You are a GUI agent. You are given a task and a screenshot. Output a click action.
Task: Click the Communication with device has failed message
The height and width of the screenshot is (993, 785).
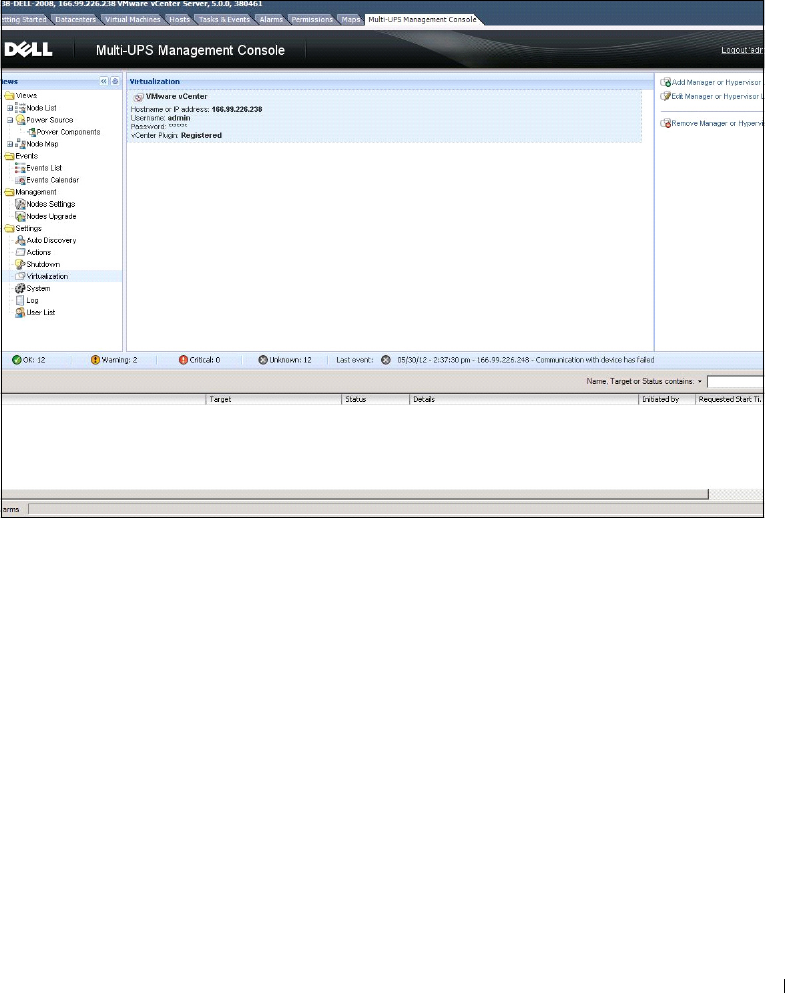595,360
